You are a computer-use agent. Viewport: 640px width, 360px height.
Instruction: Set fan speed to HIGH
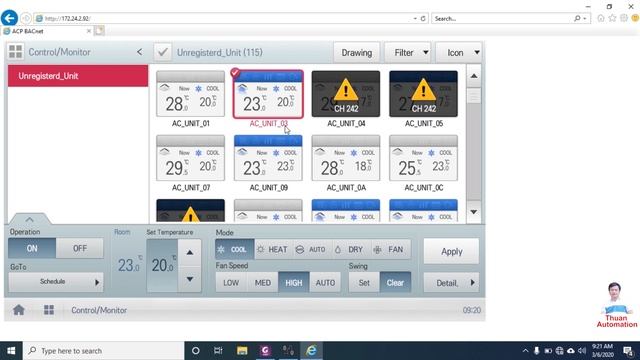[294, 282]
